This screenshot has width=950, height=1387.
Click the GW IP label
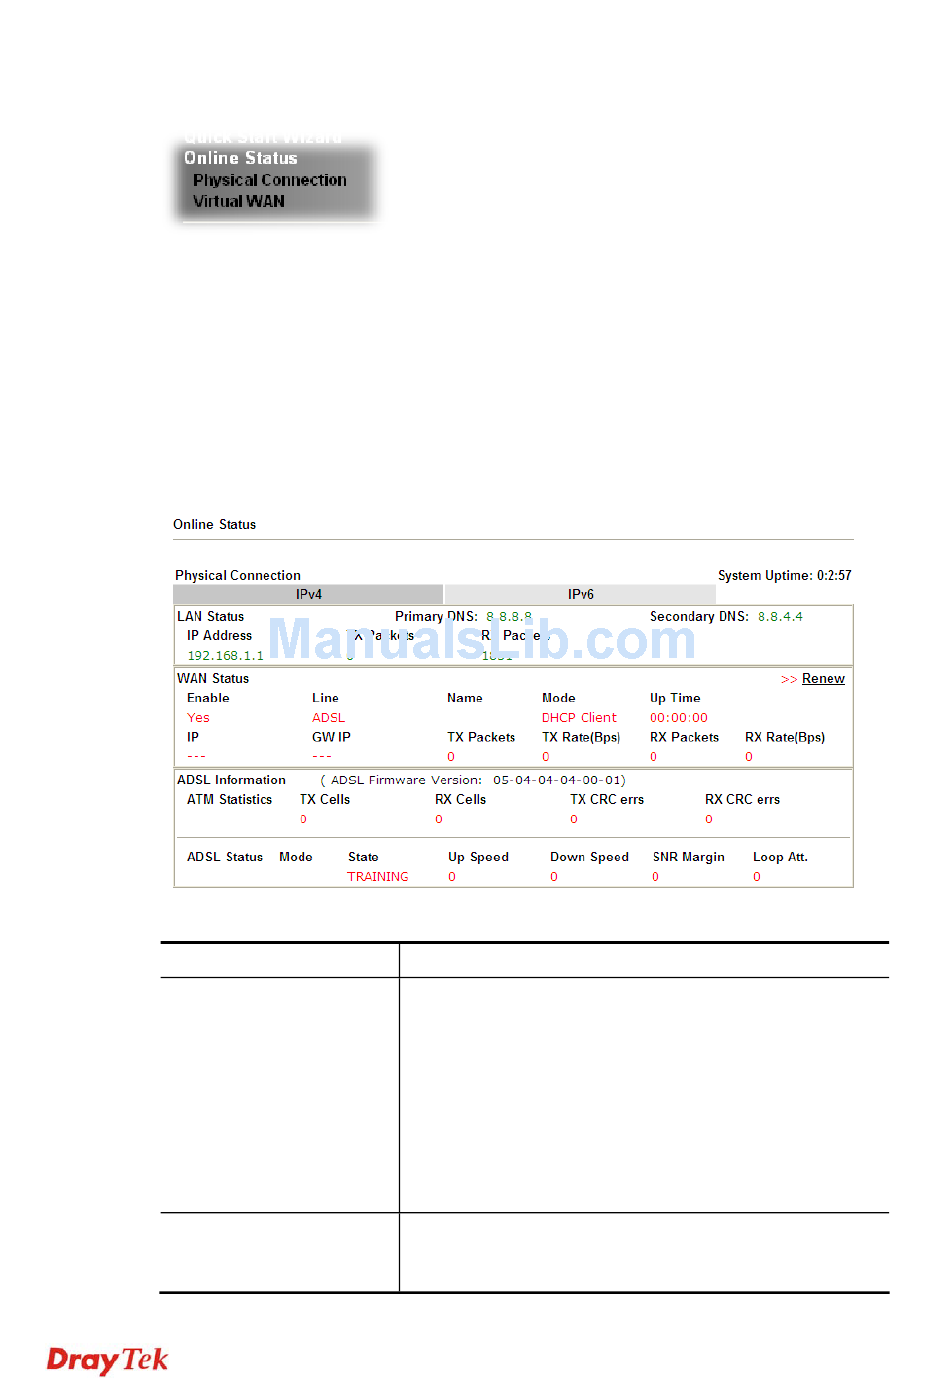[331, 737]
